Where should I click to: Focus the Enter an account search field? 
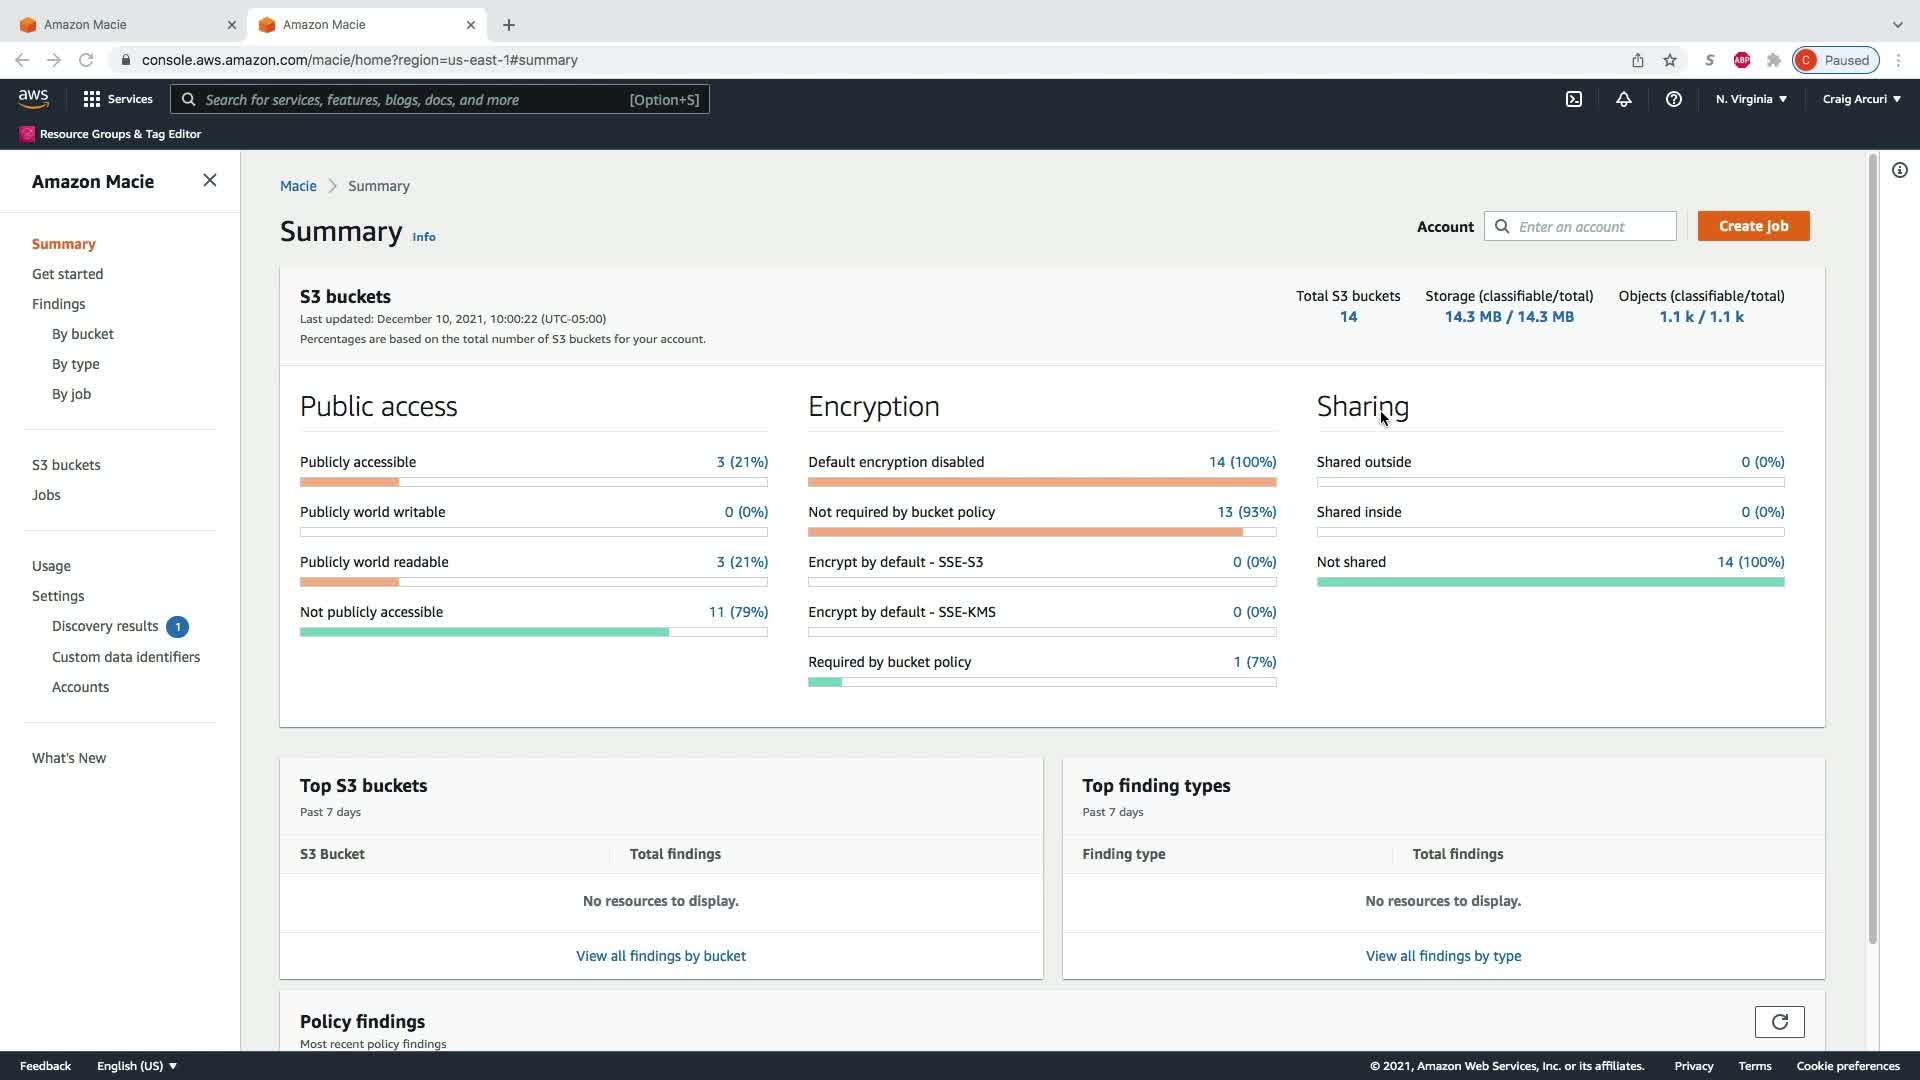(x=1590, y=227)
